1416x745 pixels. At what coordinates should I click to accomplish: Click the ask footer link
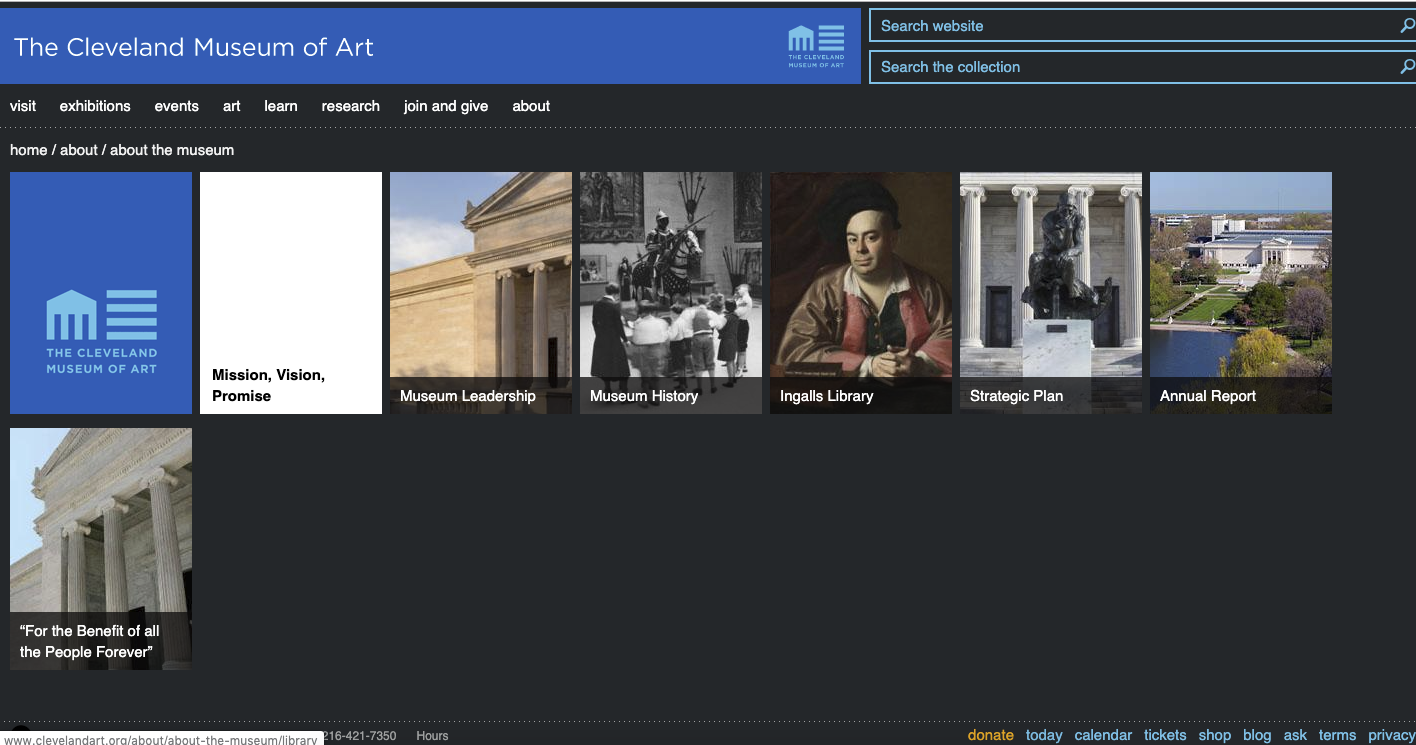[x=1295, y=735]
